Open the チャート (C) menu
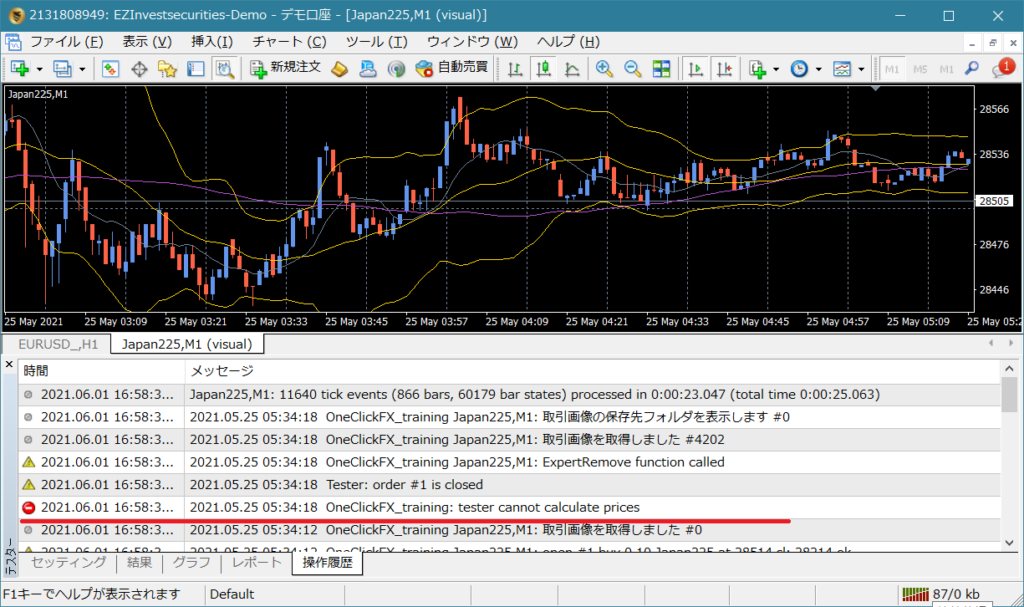The width and height of the screenshot is (1024, 607). pyautogui.click(x=289, y=41)
